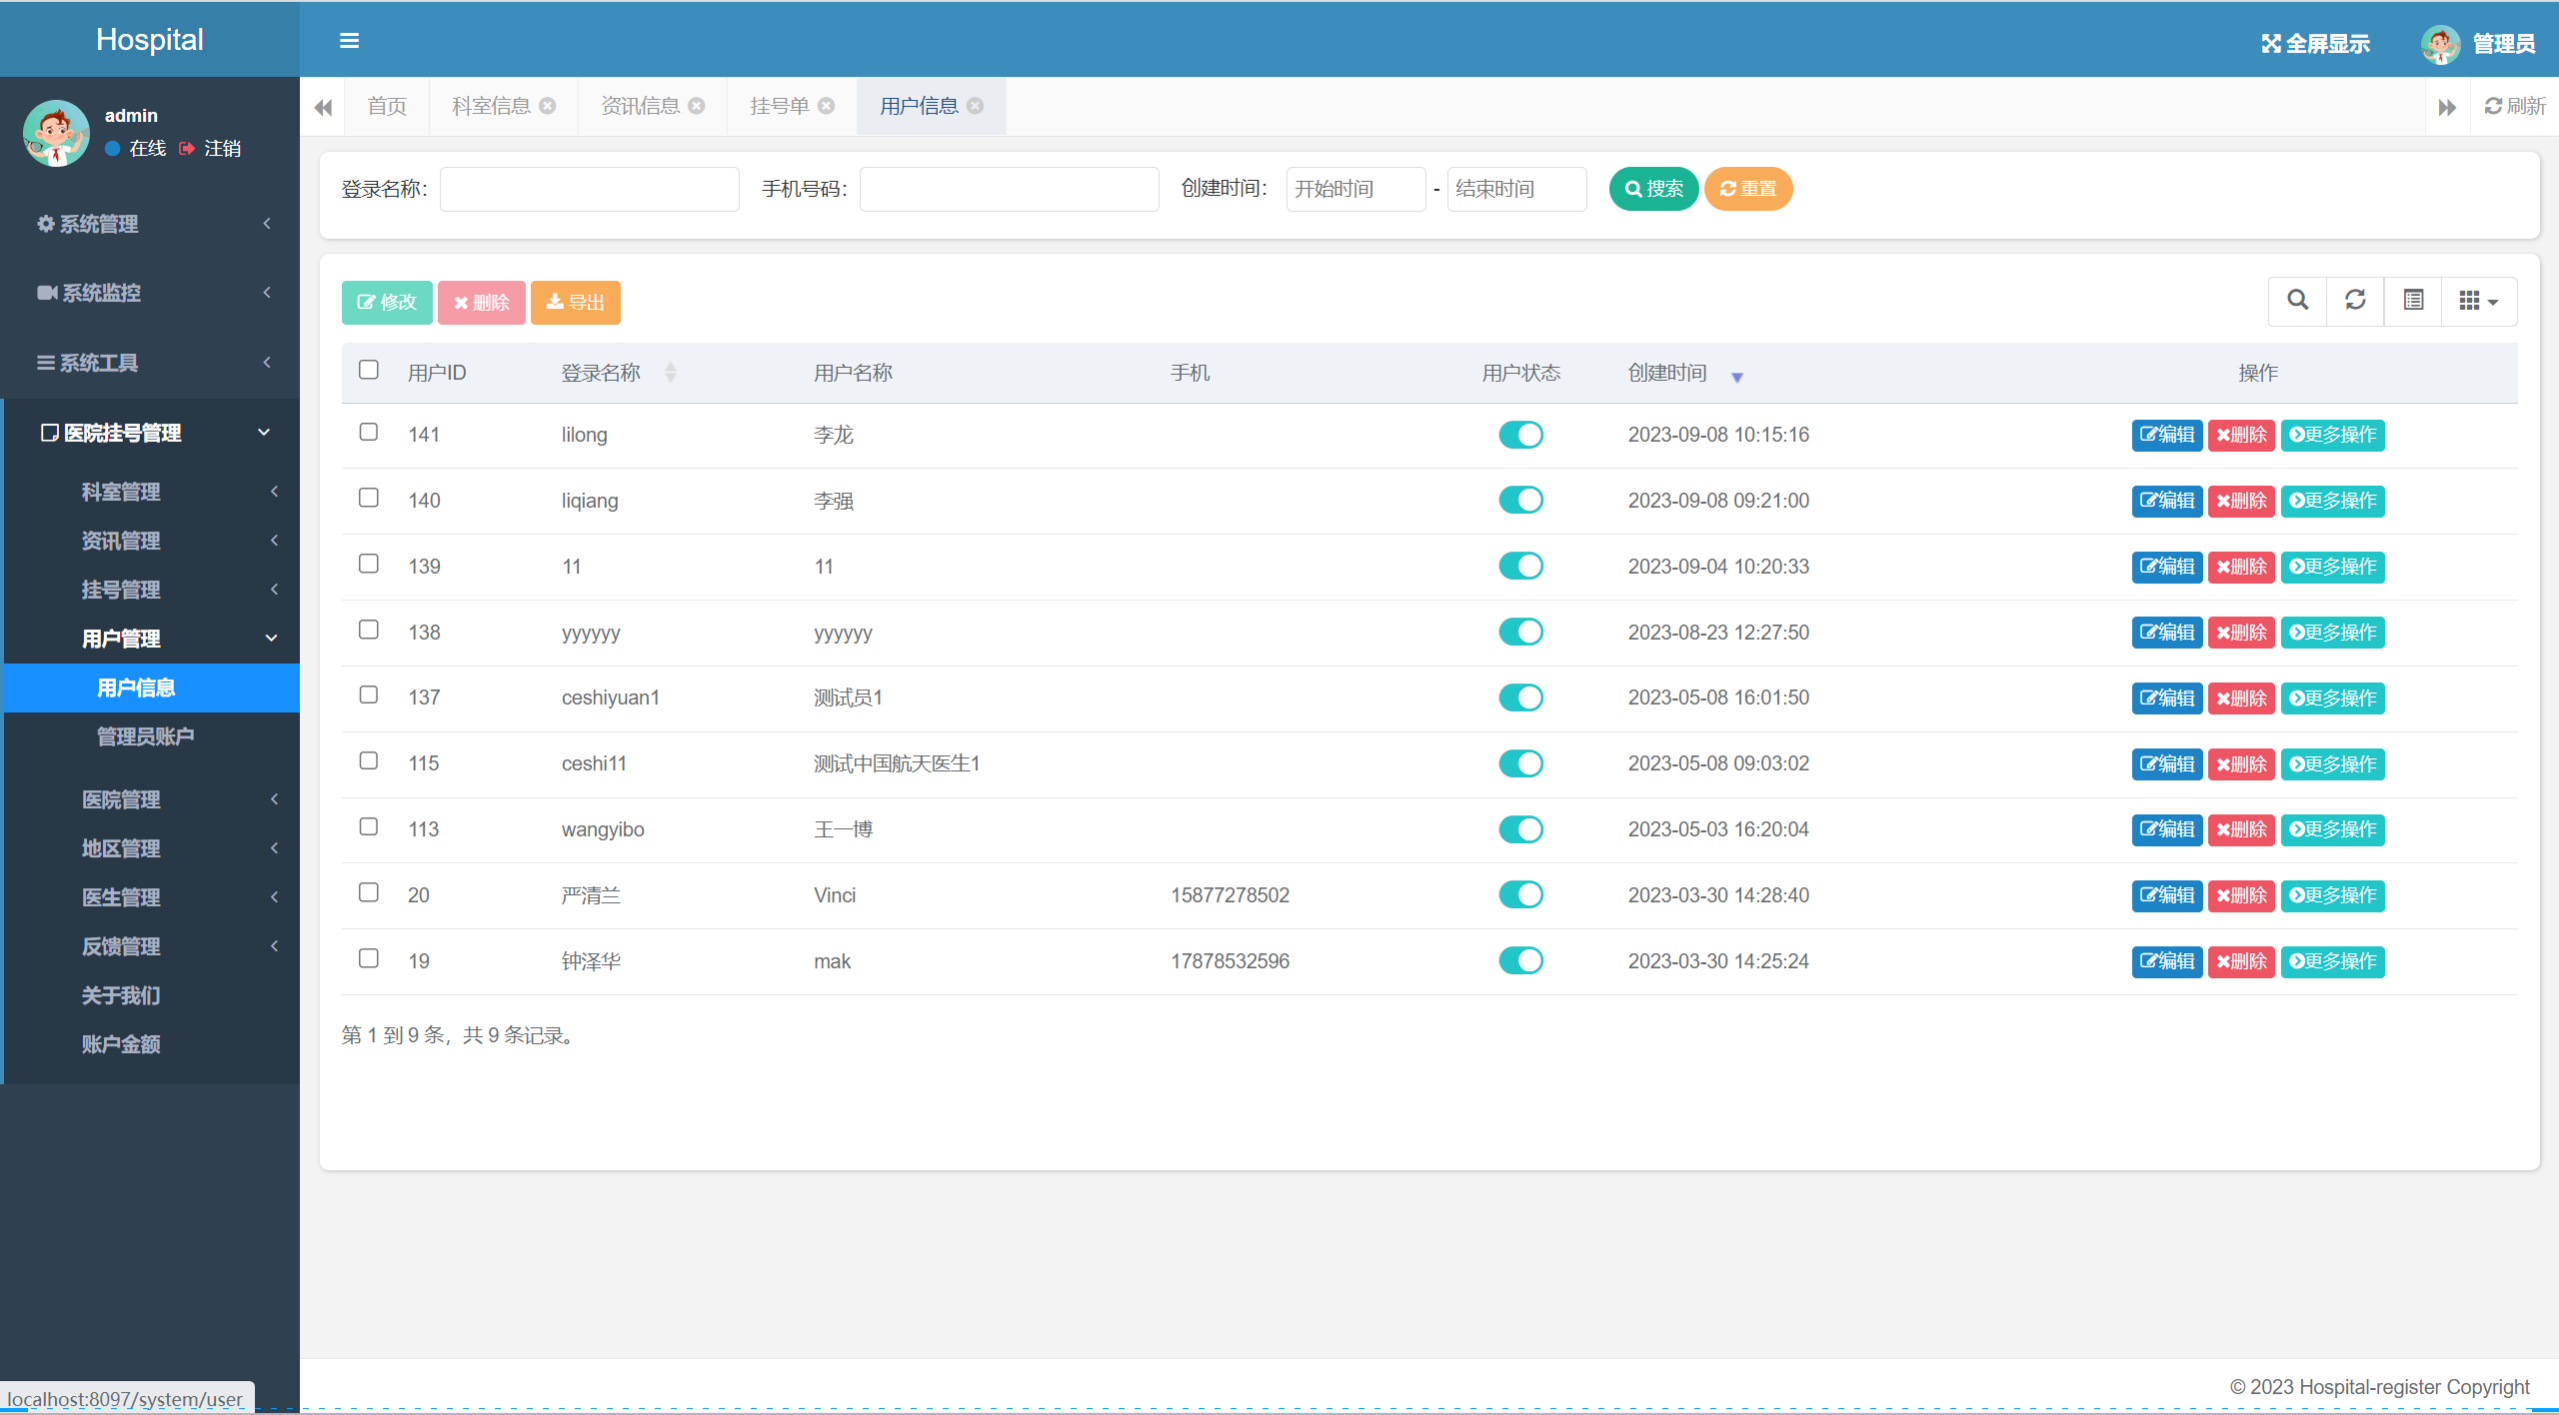This screenshot has width=2559, height=1415.
Task: Close the 挂号单 tab
Action: tap(826, 106)
